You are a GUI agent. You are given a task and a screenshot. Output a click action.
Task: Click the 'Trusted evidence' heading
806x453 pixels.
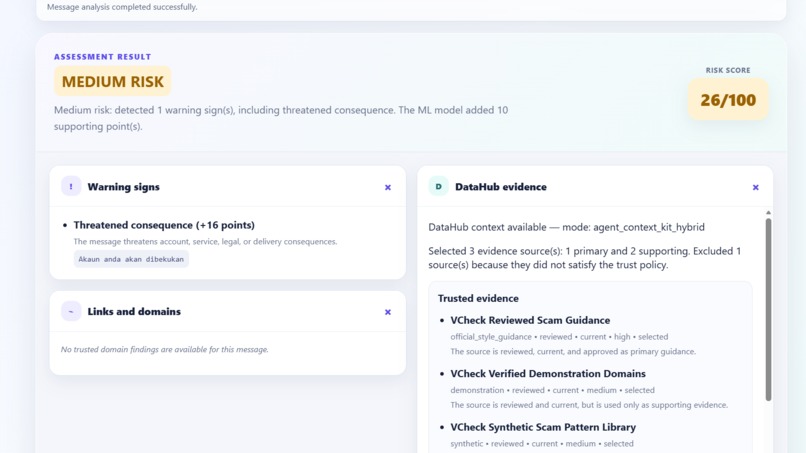click(478, 298)
